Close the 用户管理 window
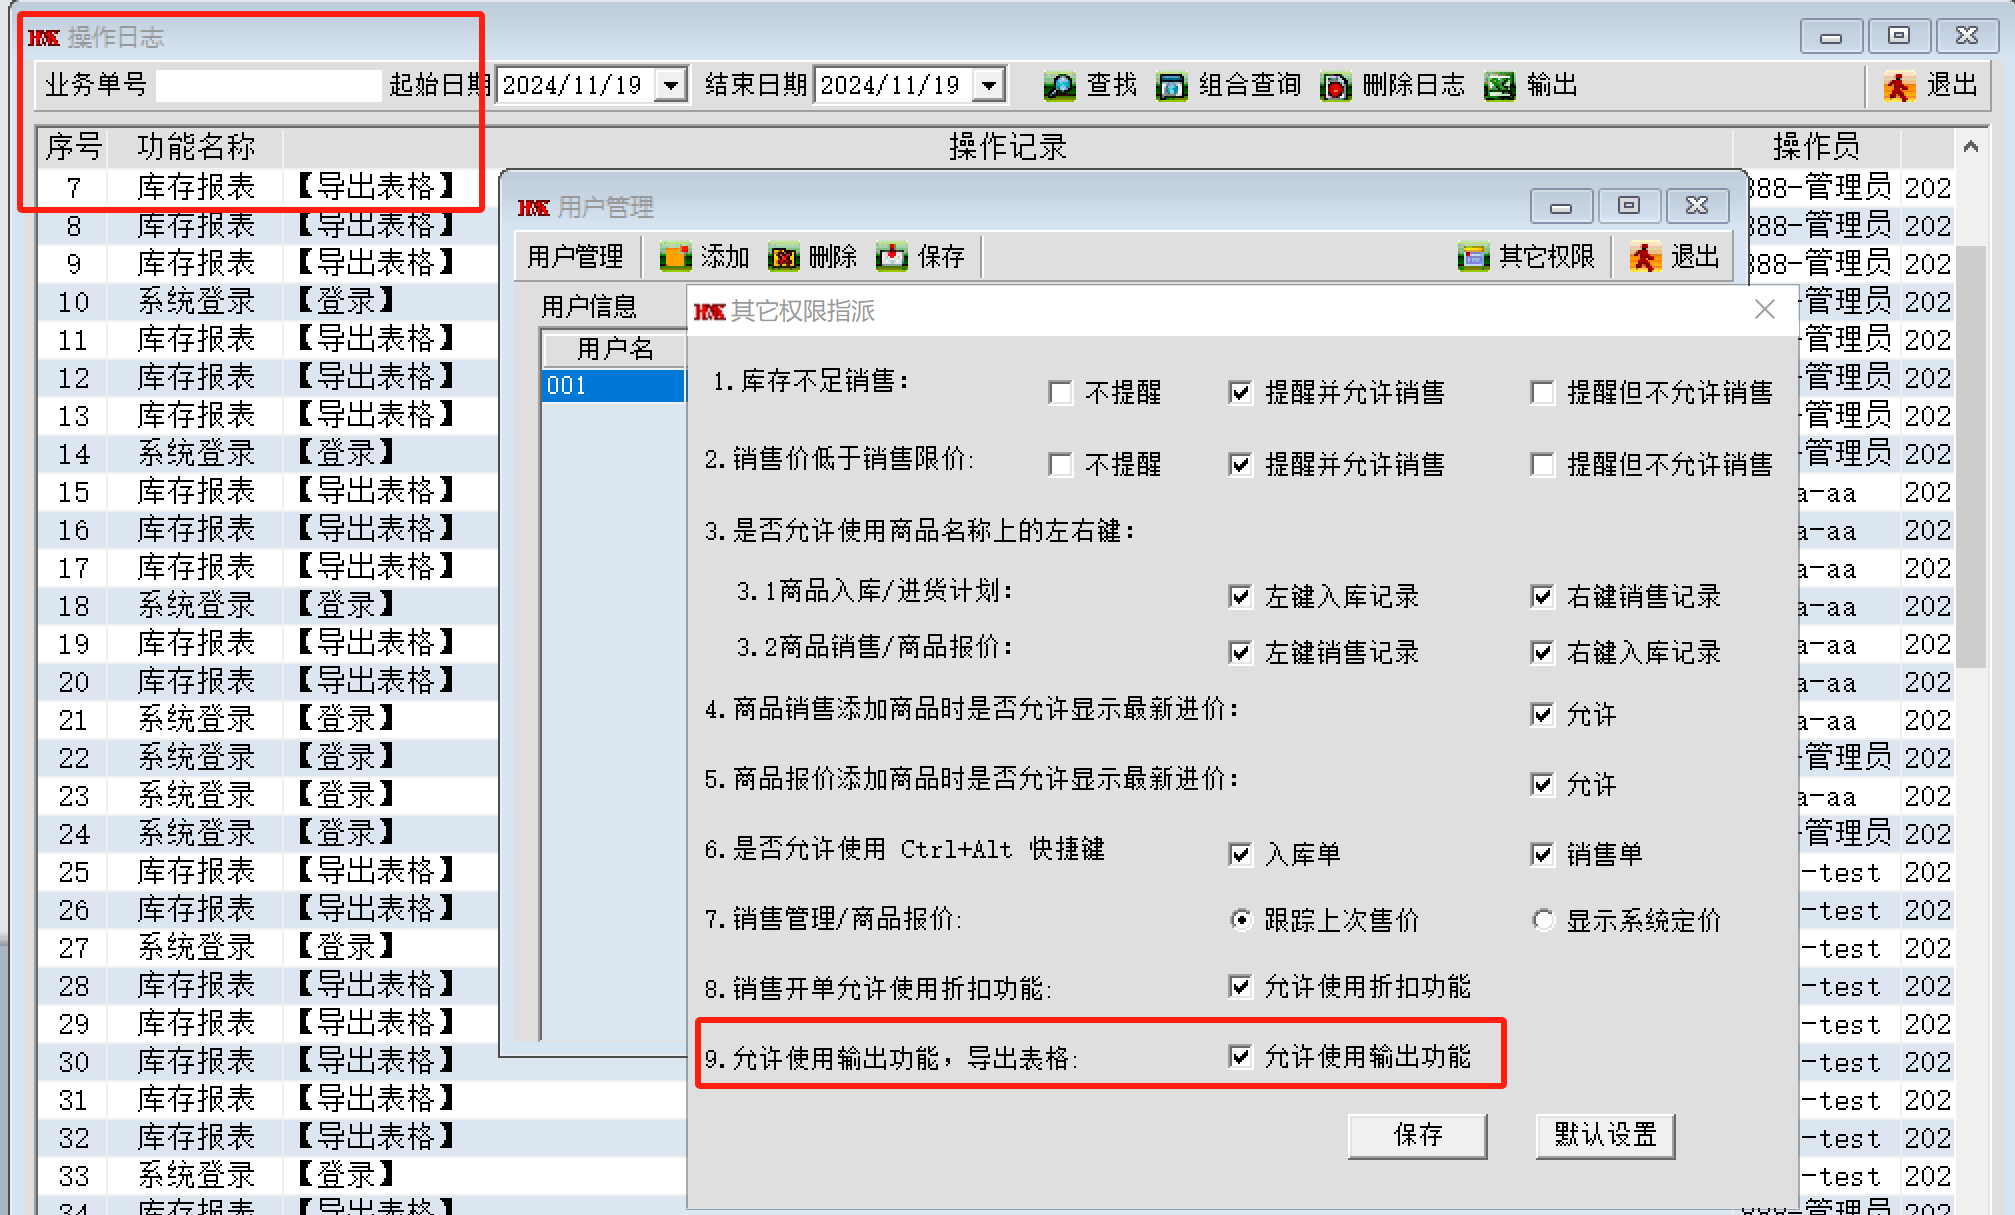Image resolution: width=2015 pixels, height=1215 pixels. (x=1697, y=206)
